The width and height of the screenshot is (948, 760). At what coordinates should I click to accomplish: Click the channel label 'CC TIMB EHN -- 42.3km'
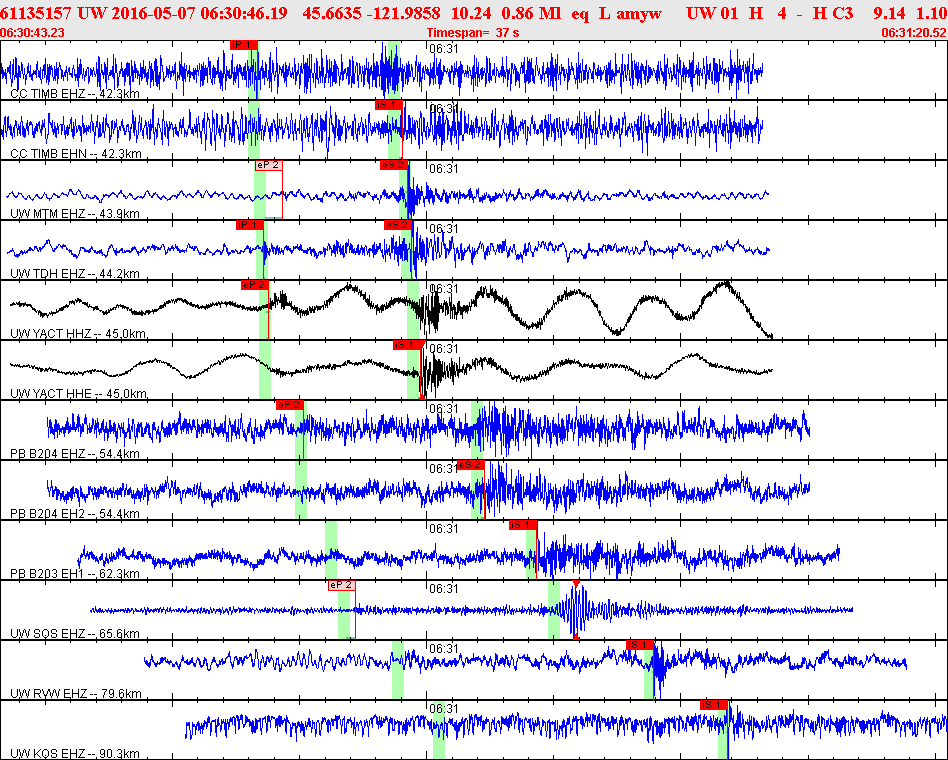click(x=76, y=154)
